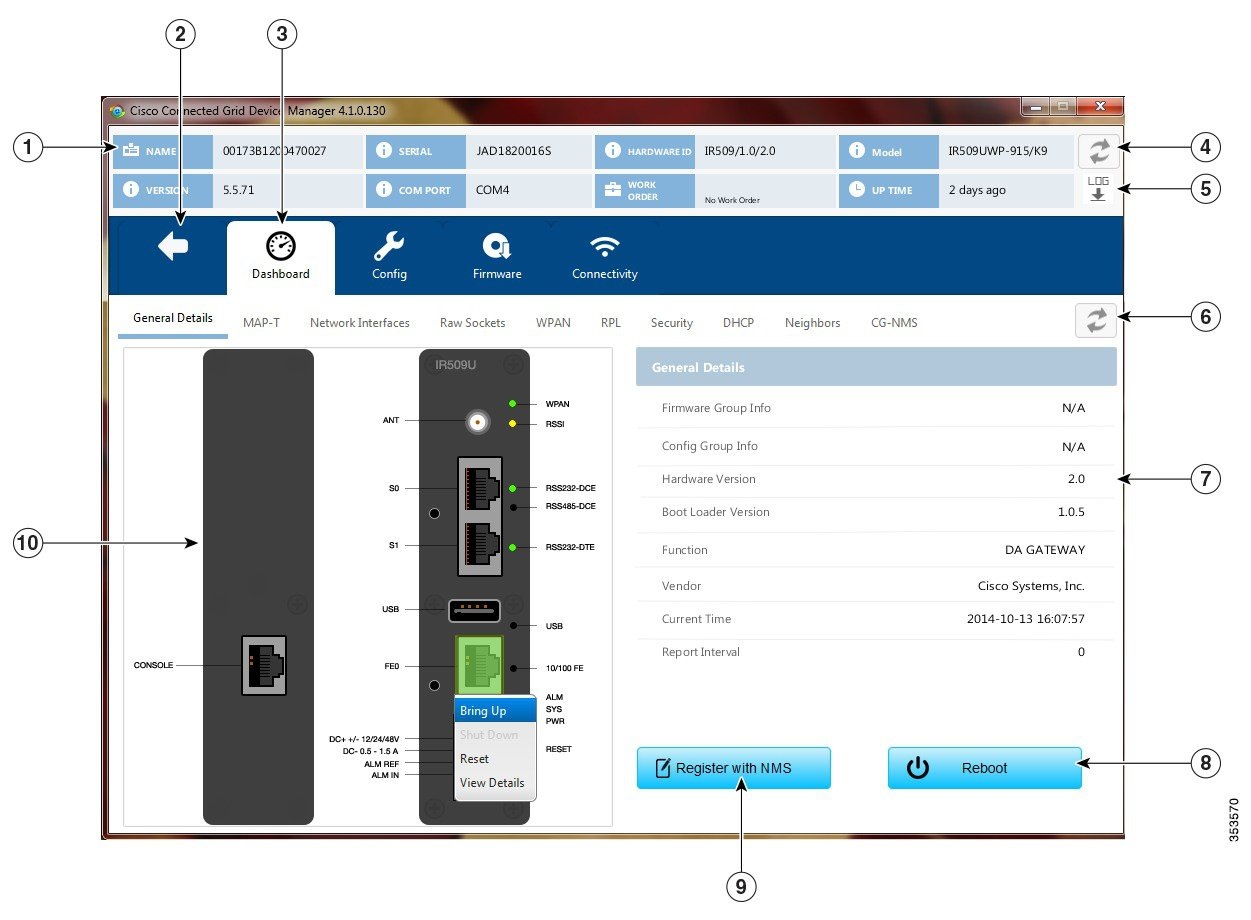Select the DHCP sub-tab
The width and height of the screenshot is (1251, 920).
pyautogui.click(x=738, y=323)
